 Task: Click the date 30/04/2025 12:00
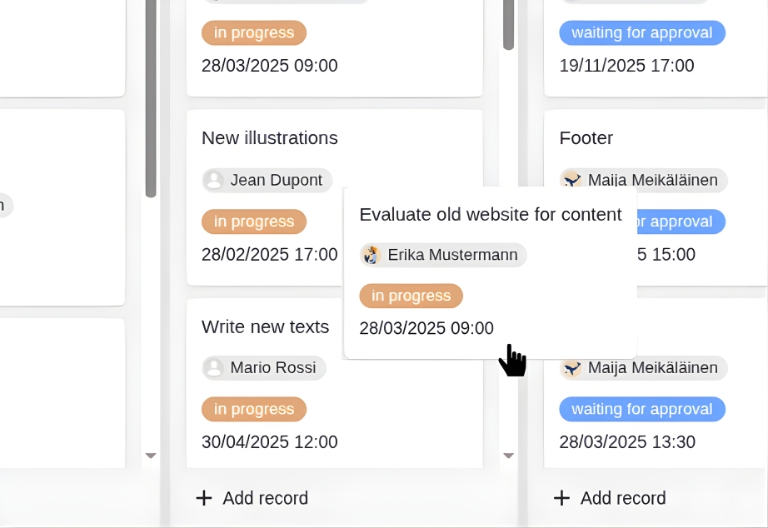[x=269, y=442]
